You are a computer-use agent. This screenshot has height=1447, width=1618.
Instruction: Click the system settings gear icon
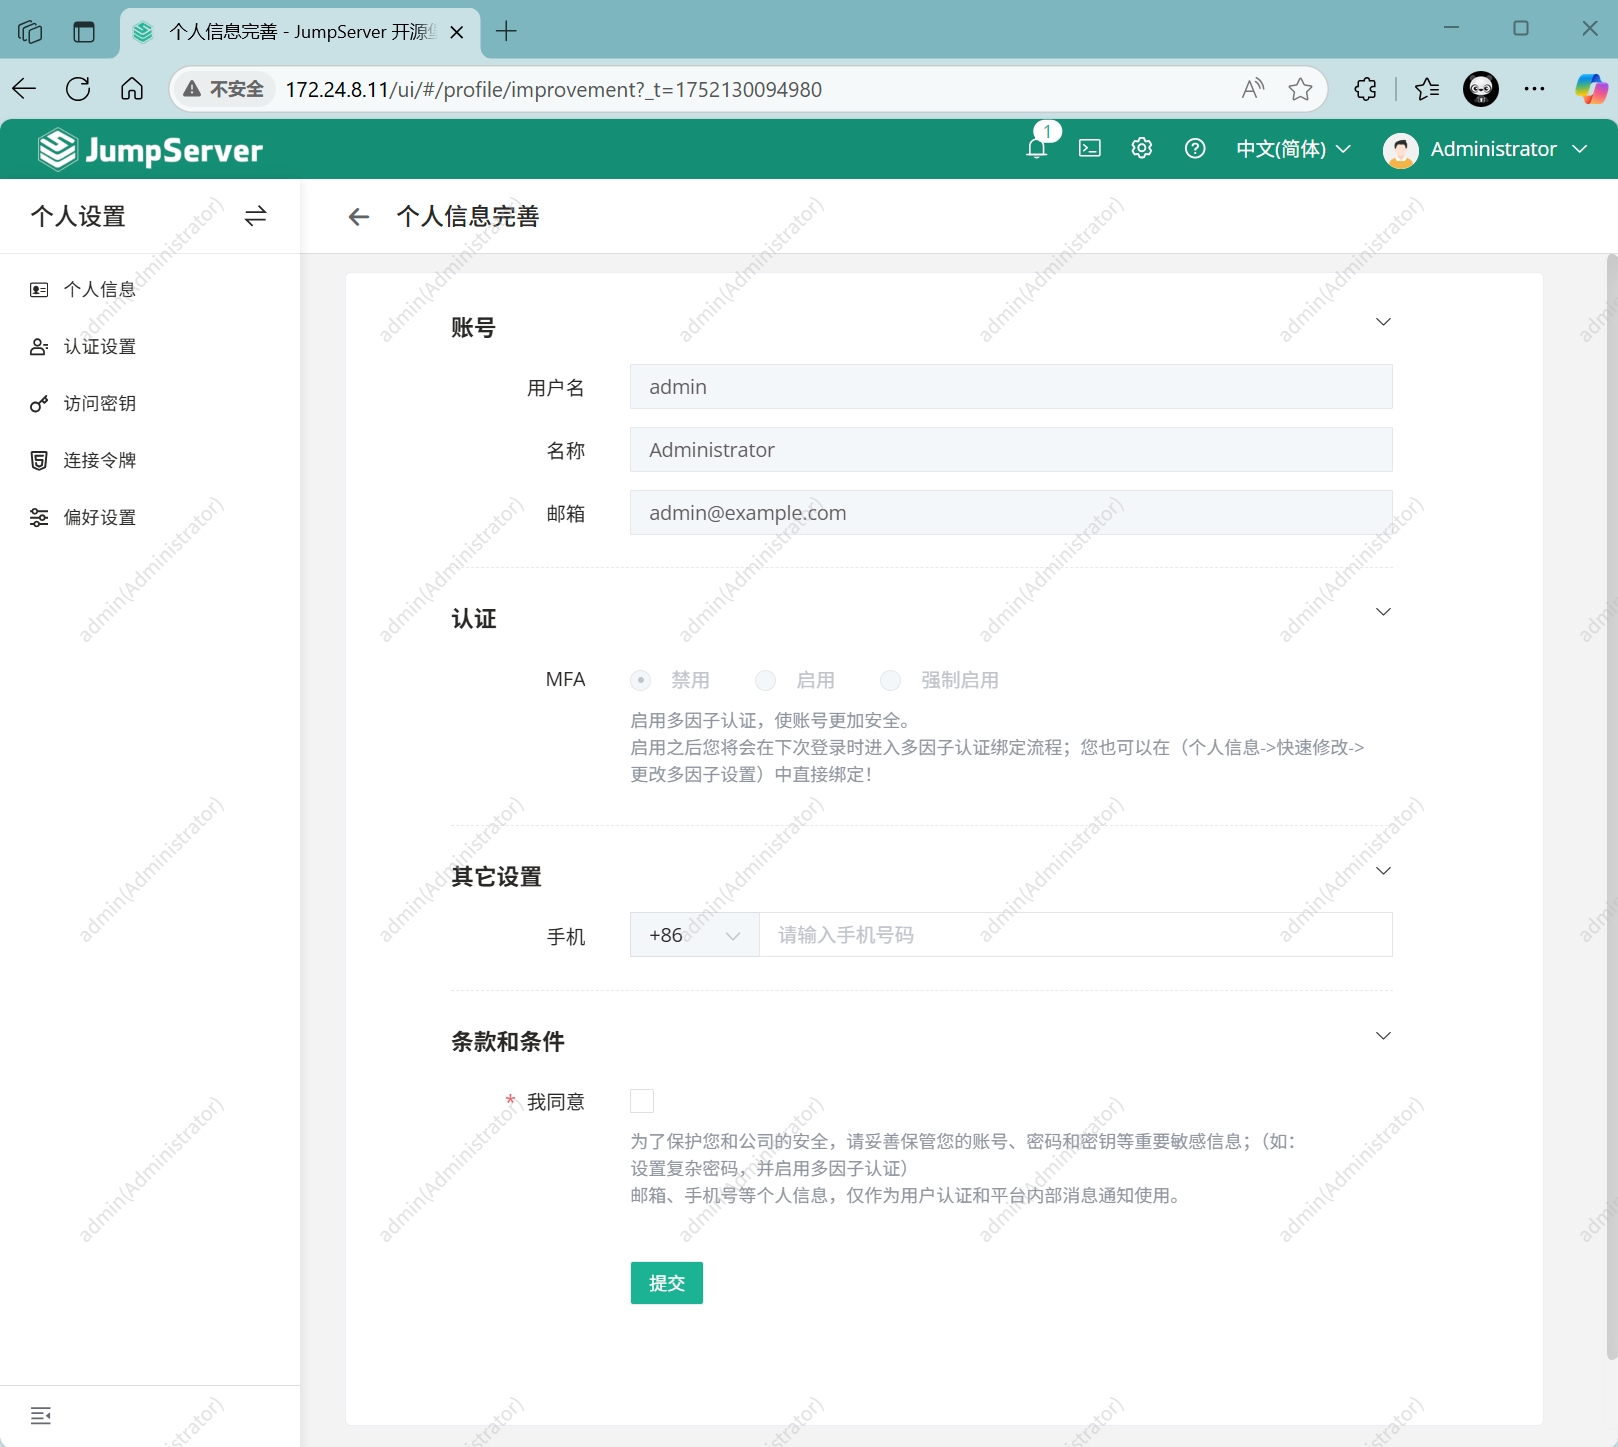[x=1142, y=149]
